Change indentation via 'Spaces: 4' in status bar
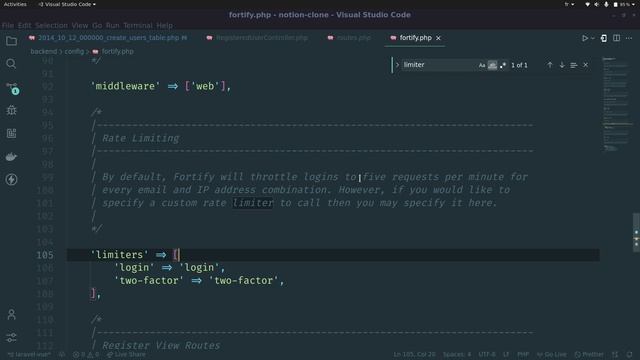640x360 pixels. pos(457,354)
